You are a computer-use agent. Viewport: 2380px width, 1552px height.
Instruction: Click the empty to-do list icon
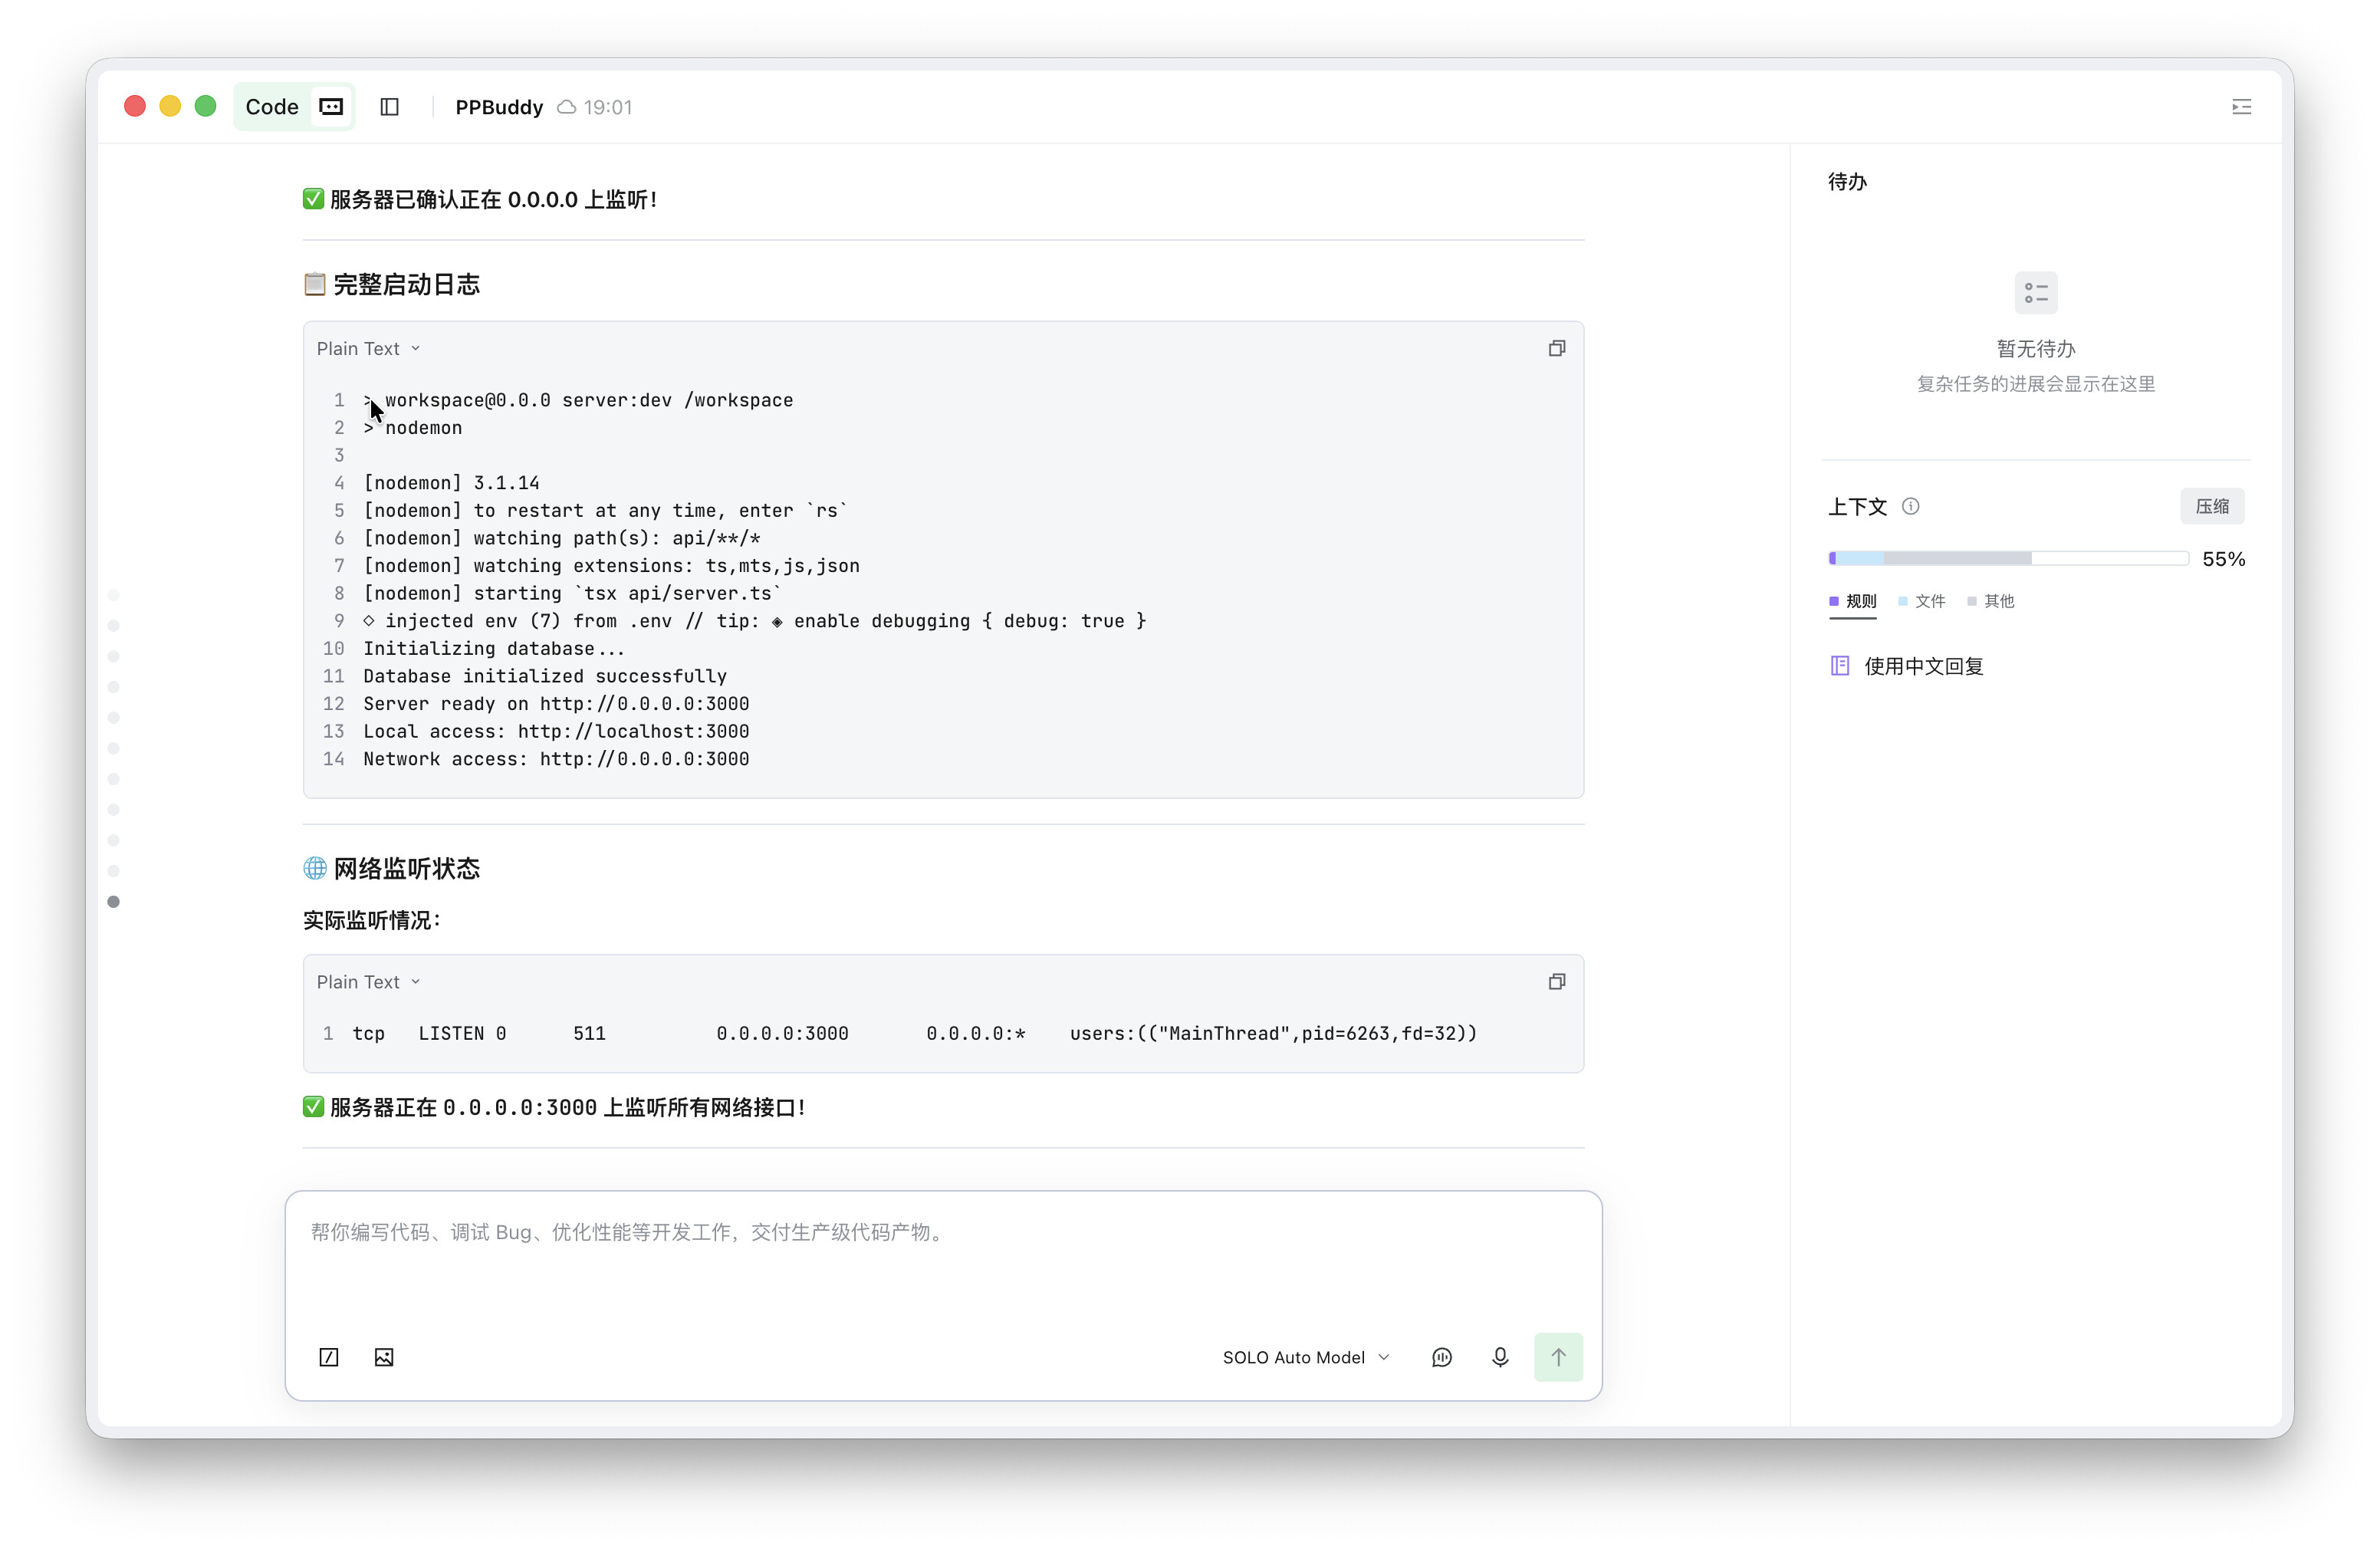pyautogui.click(x=2036, y=293)
